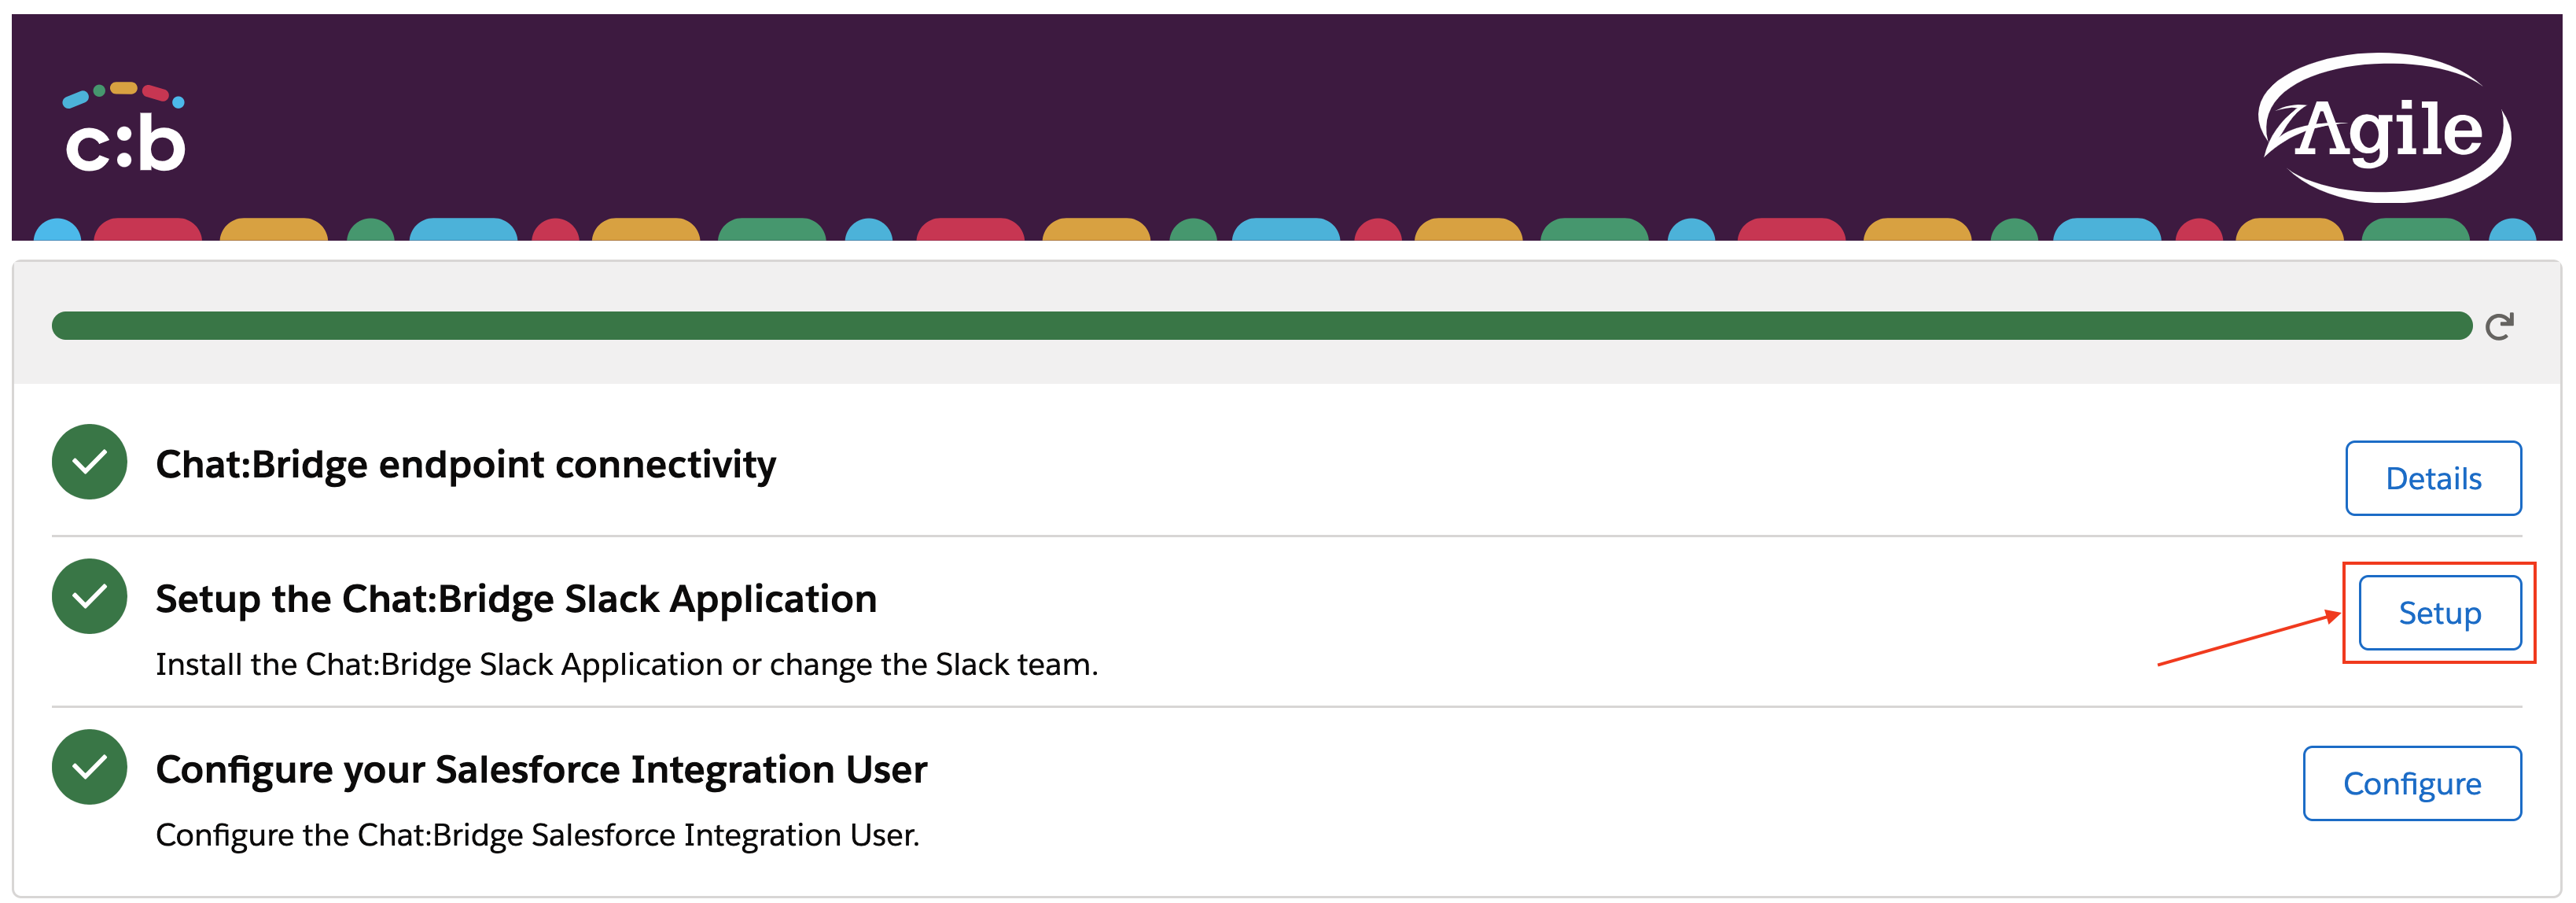Click the green checkmark beside Slack Application setup
The width and height of the screenshot is (2576, 903).
point(89,596)
